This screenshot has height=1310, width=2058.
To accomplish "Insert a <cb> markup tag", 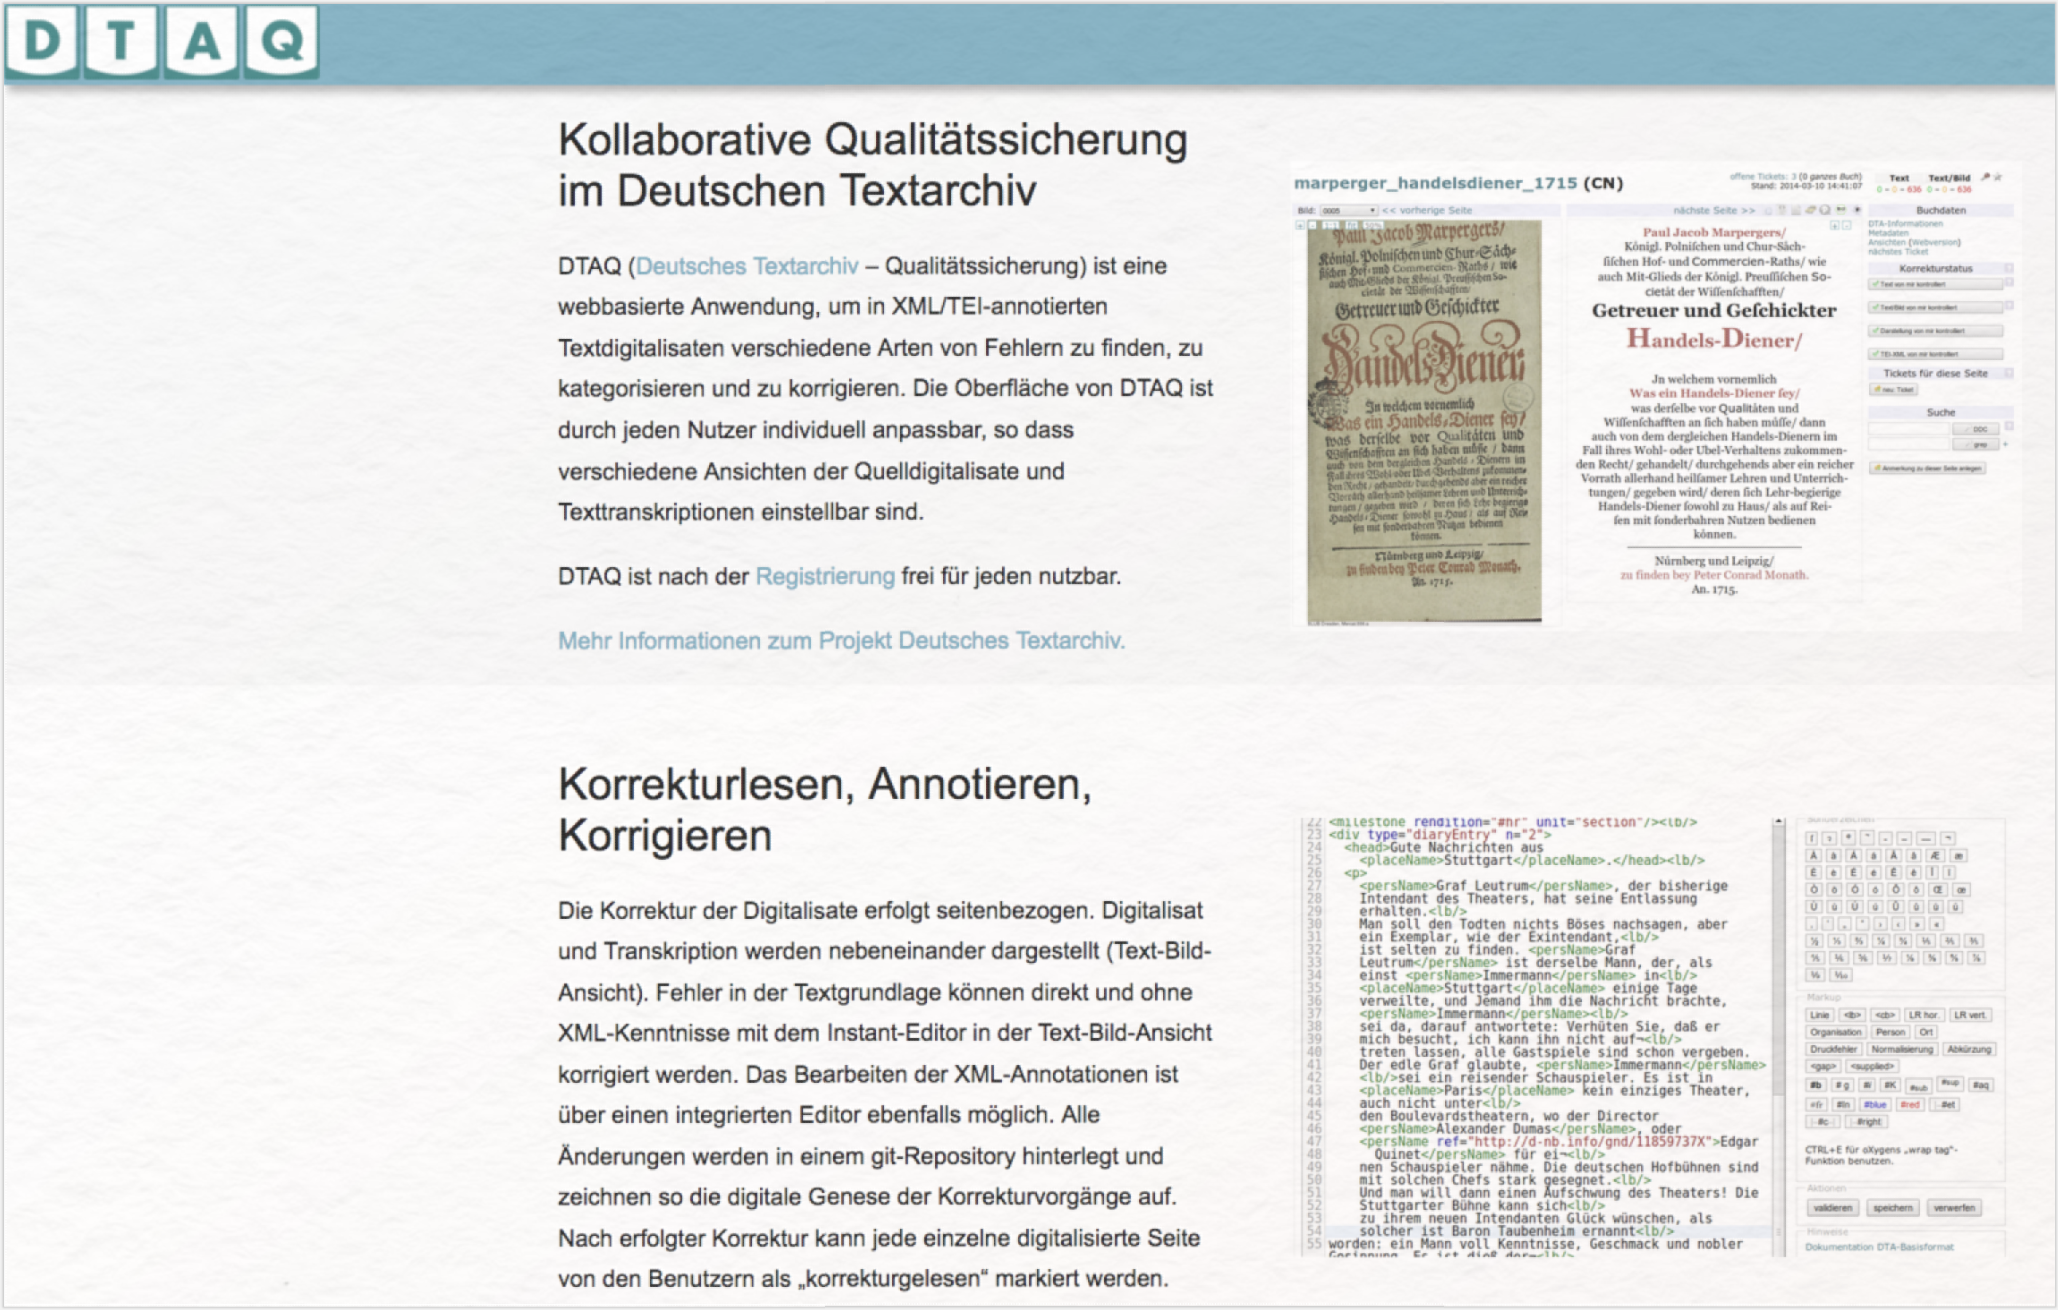I will (1885, 1015).
